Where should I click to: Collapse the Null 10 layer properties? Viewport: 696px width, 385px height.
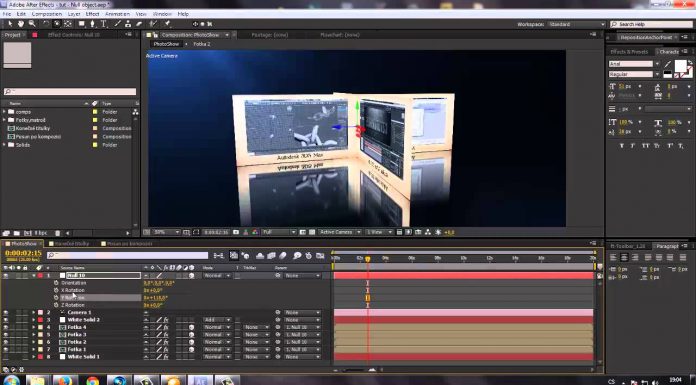(34, 276)
